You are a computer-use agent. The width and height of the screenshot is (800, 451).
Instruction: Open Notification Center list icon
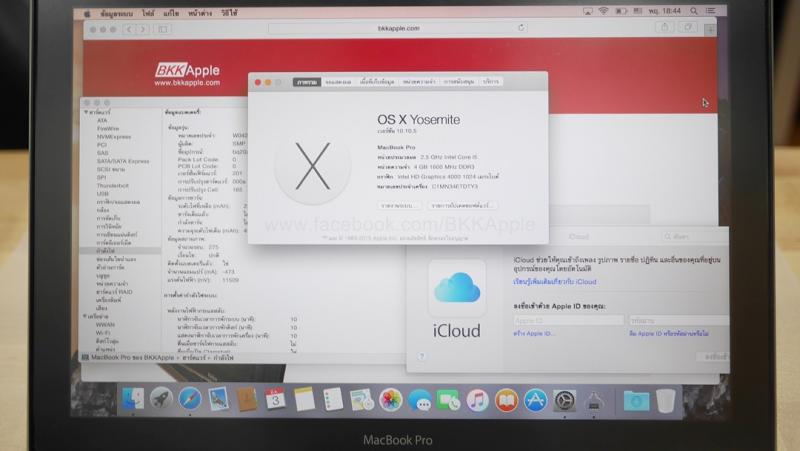click(710, 11)
